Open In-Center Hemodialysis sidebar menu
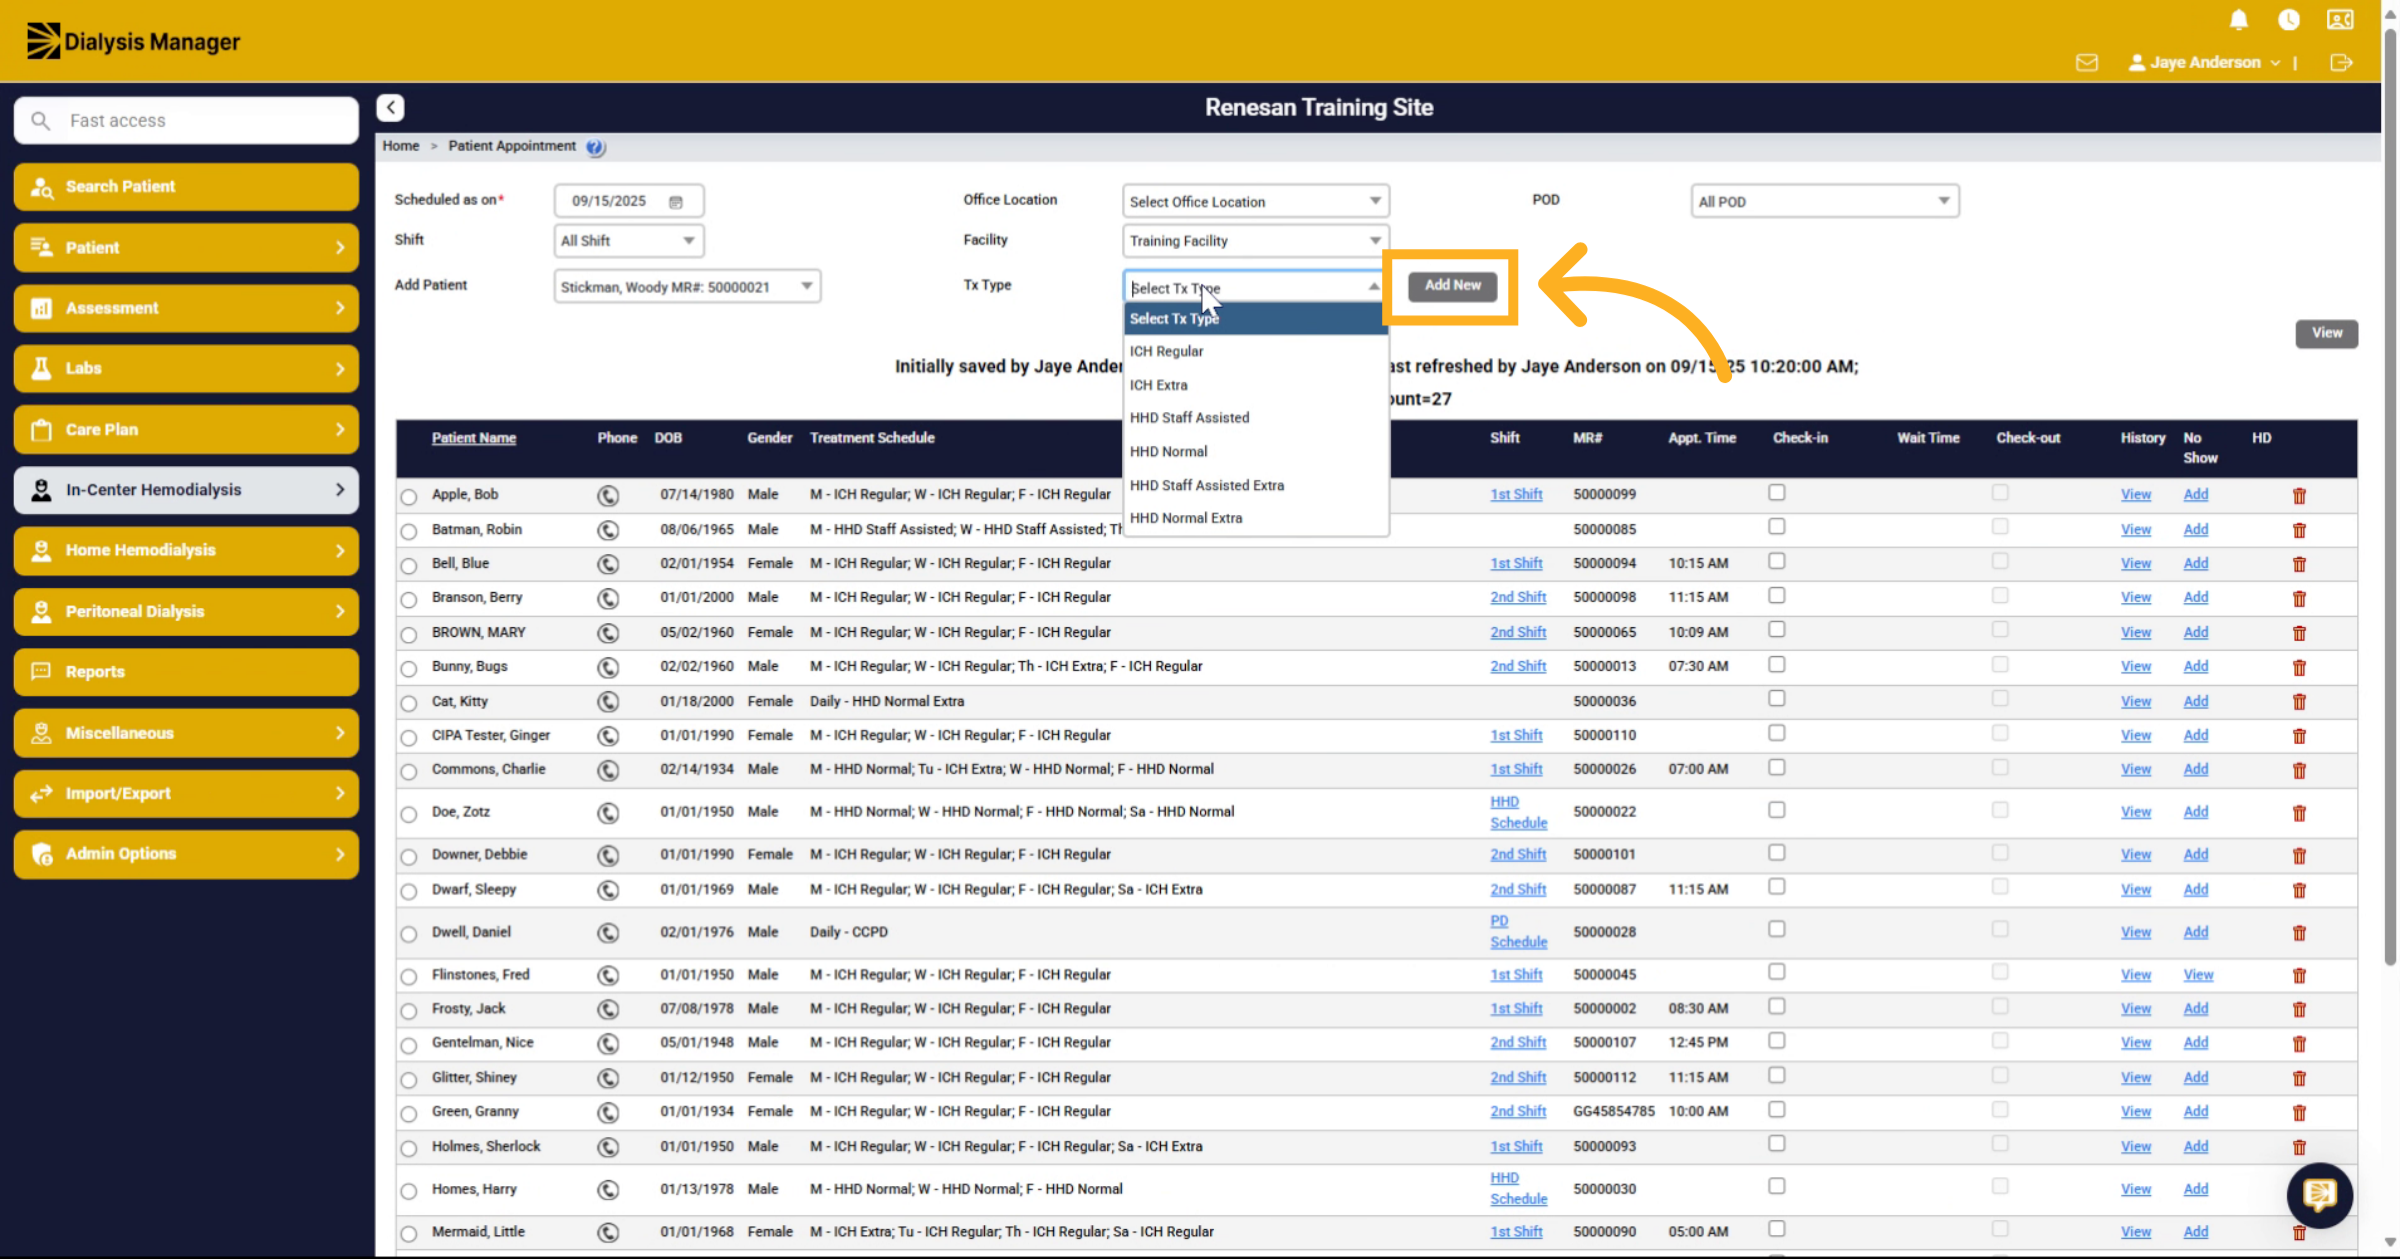 point(187,490)
